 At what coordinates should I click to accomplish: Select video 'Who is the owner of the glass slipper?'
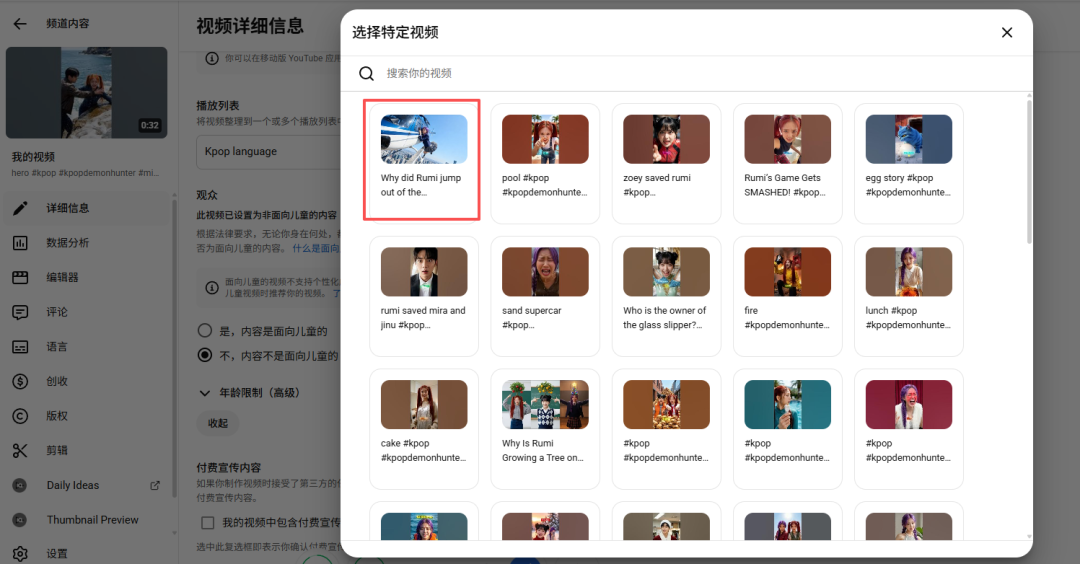666,296
